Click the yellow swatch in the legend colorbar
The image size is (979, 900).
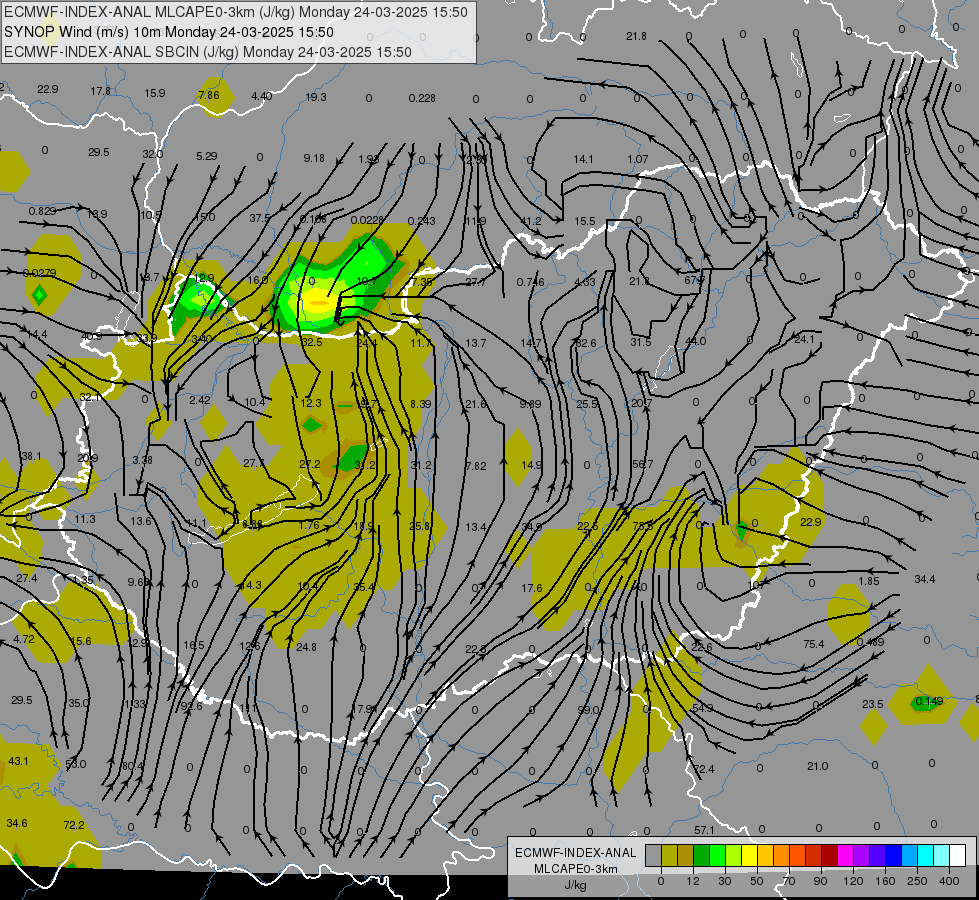pos(749,856)
